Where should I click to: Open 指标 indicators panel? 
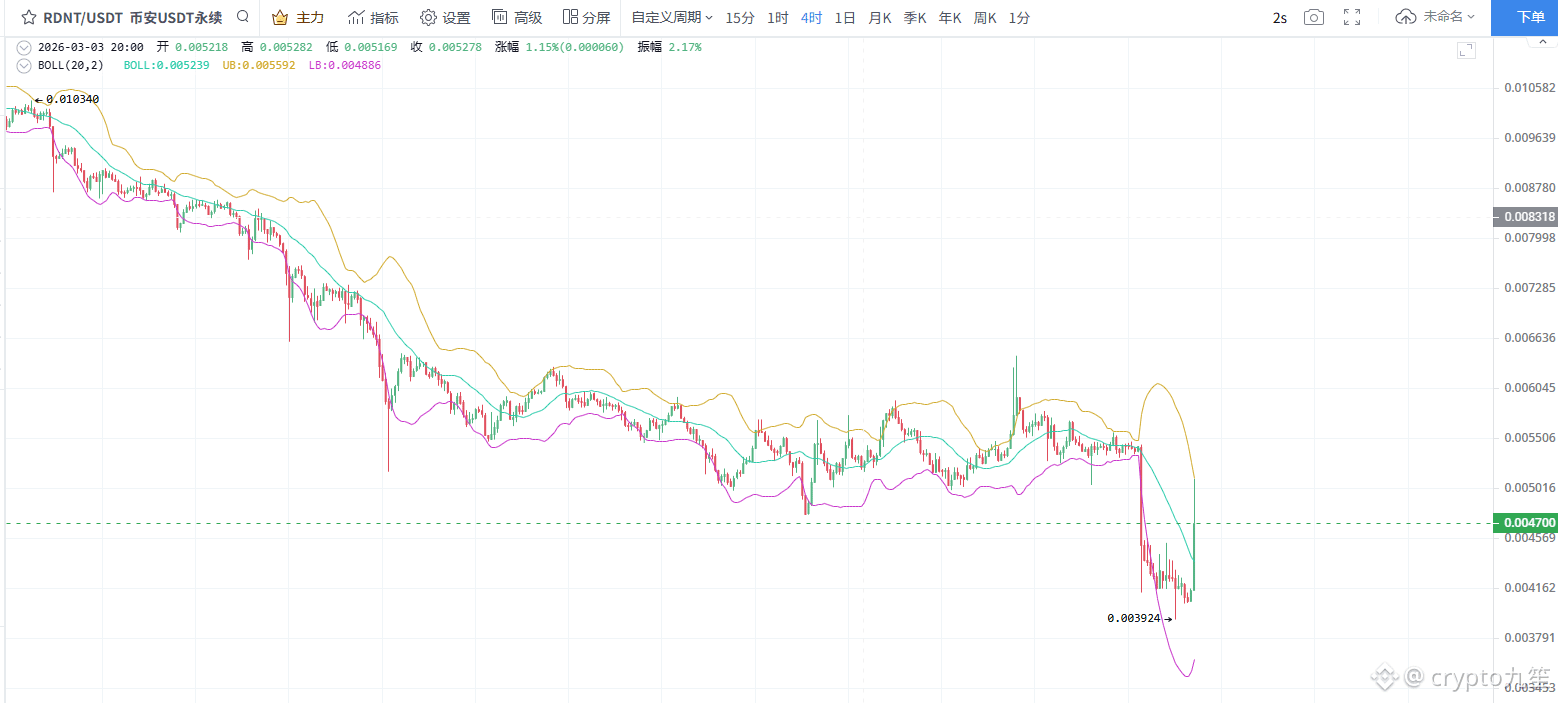point(373,17)
